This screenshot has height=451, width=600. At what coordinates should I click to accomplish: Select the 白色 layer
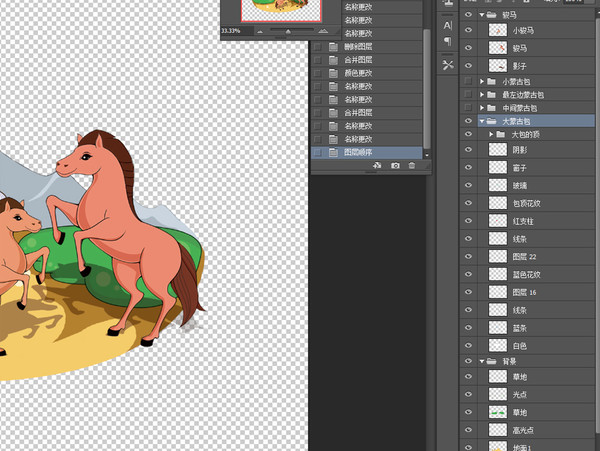pos(536,345)
